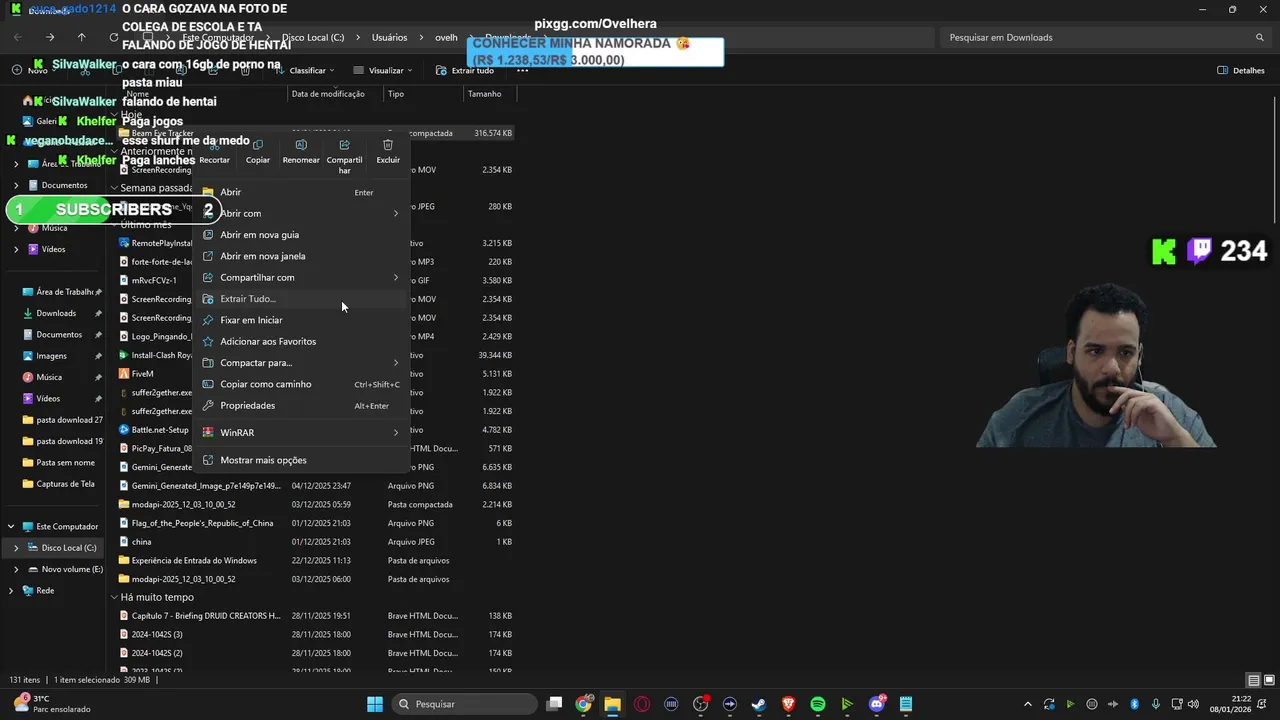Expand the Abrir com submenu

click(x=396, y=213)
